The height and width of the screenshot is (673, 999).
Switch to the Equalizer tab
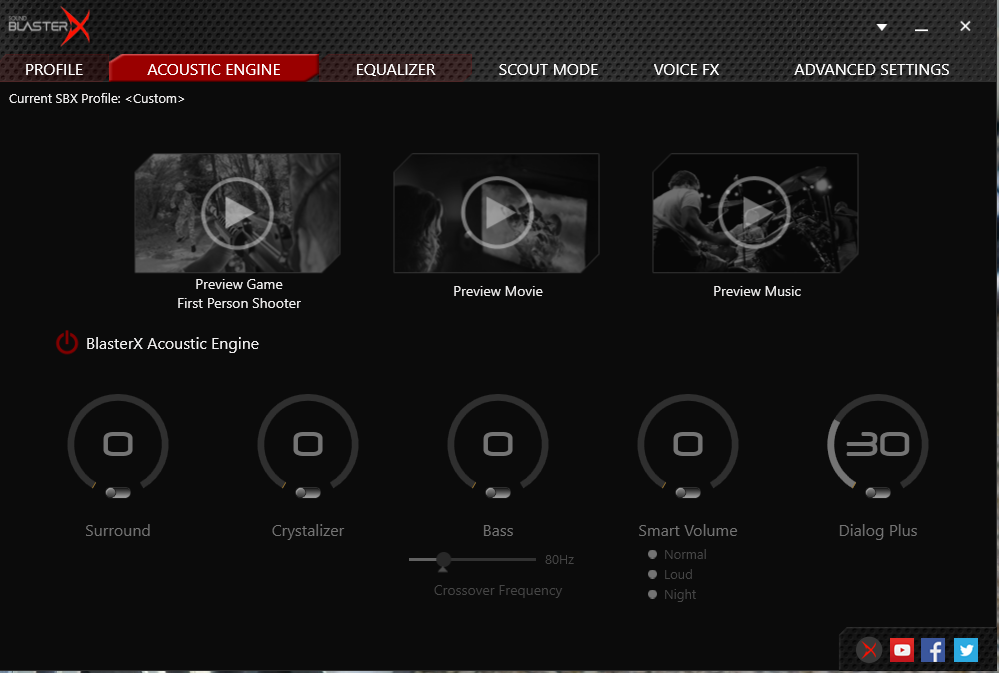tap(396, 70)
